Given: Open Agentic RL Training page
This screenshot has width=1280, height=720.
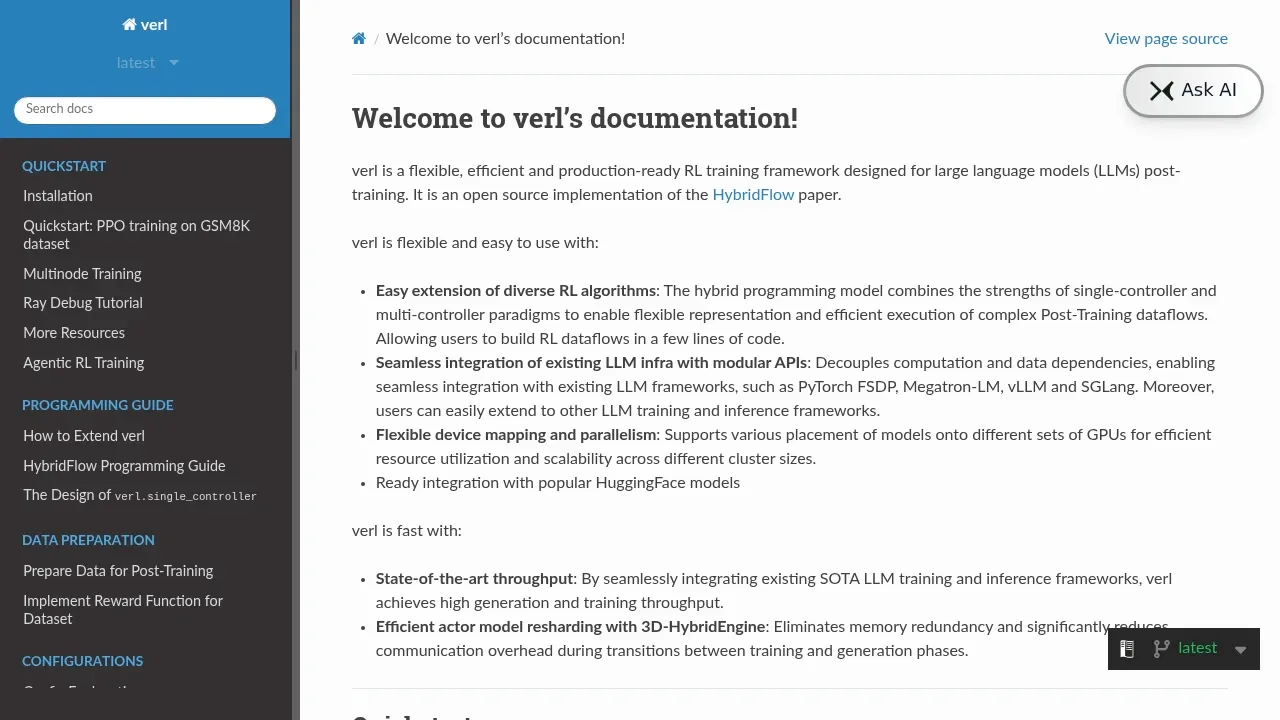Looking at the screenshot, I should click(84, 363).
